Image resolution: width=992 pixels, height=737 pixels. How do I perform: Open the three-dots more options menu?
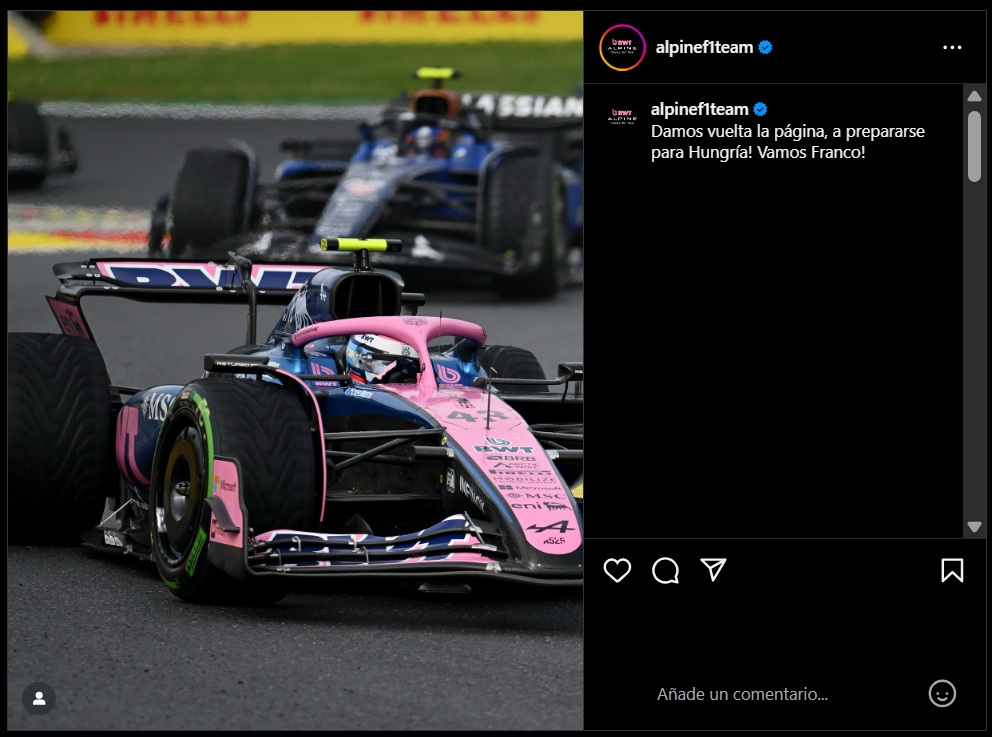tap(952, 47)
